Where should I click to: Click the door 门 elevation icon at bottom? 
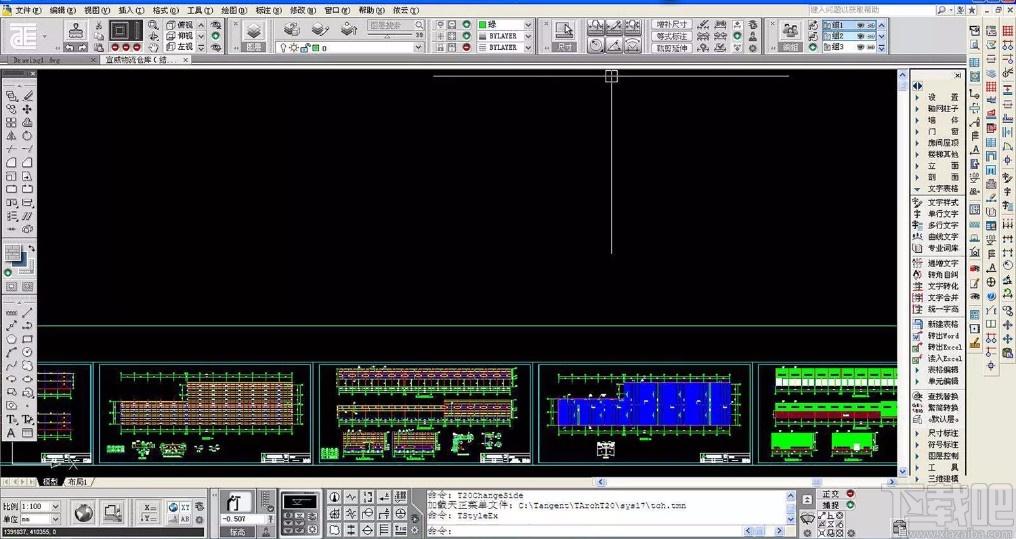coord(237,503)
